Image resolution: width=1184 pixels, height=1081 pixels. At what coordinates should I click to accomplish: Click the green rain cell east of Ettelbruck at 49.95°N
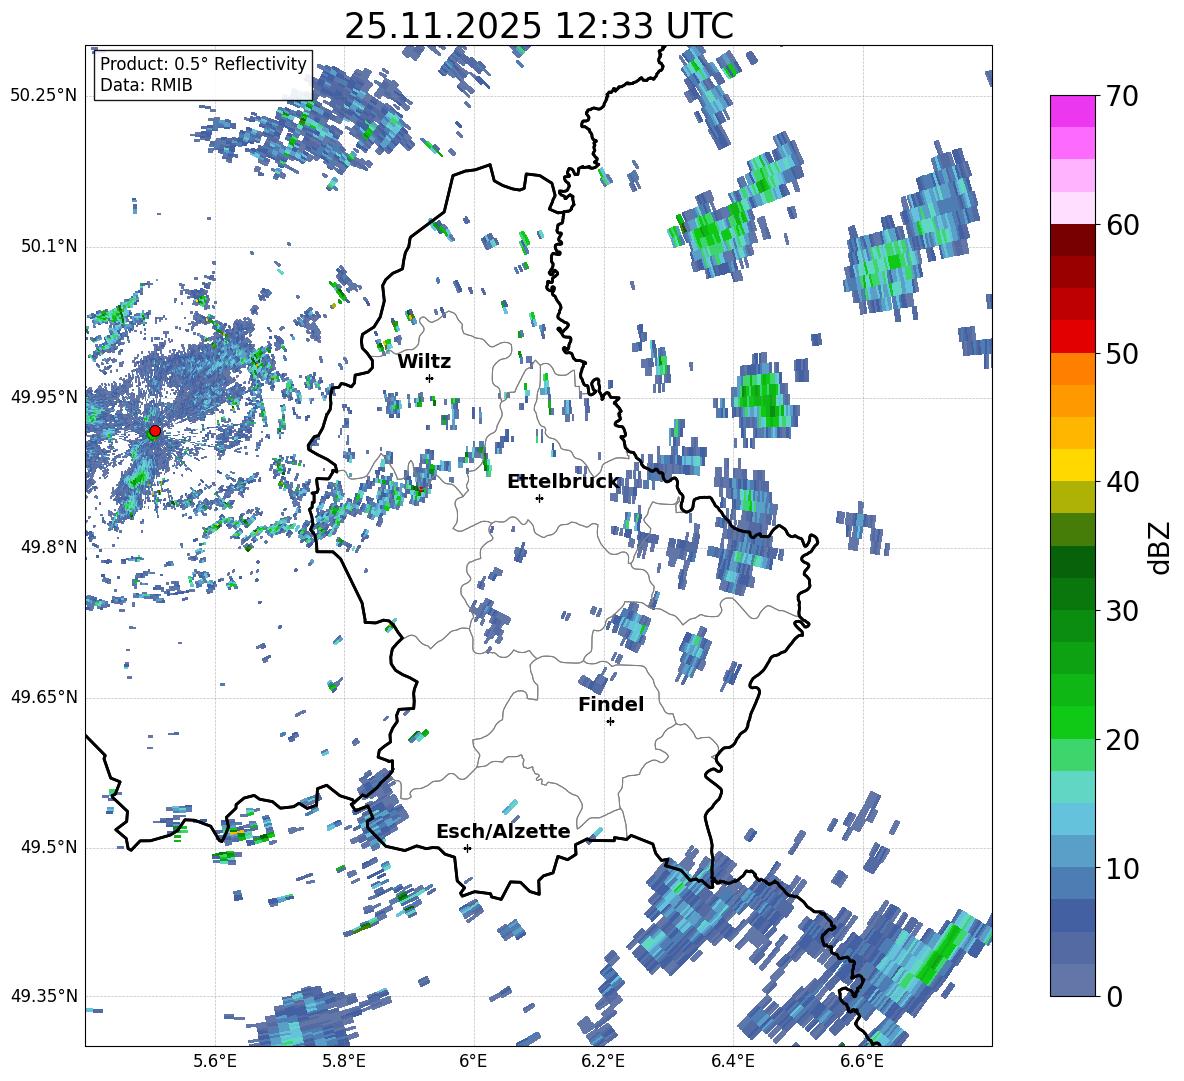[763, 396]
